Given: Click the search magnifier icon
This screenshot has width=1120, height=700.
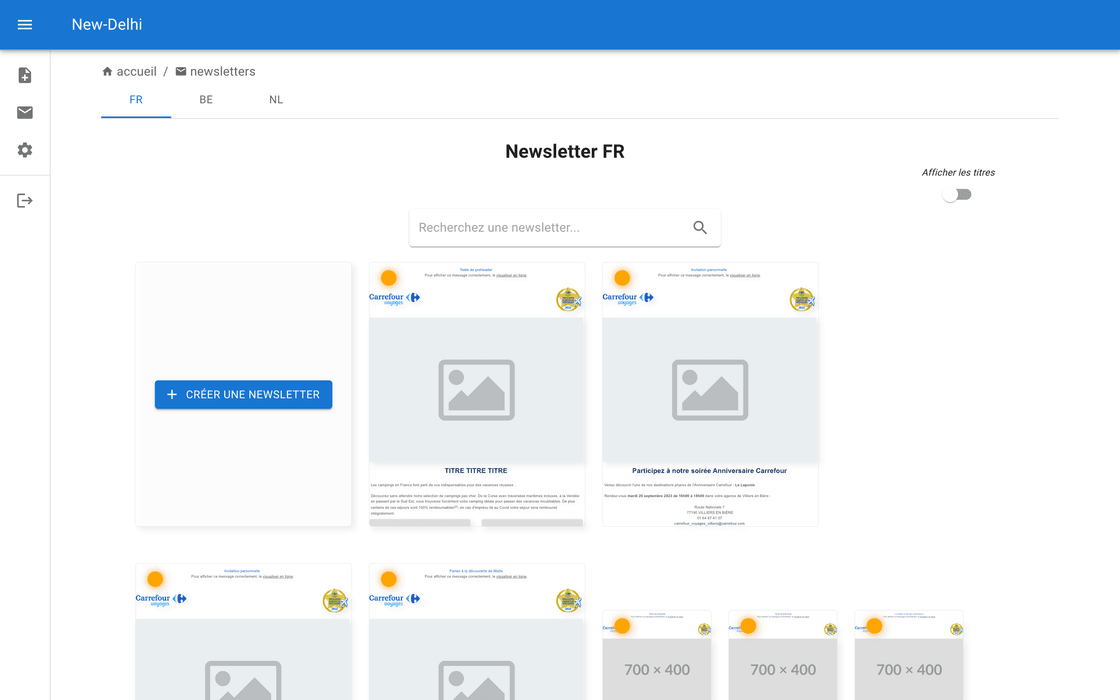Looking at the screenshot, I should (x=700, y=228).
